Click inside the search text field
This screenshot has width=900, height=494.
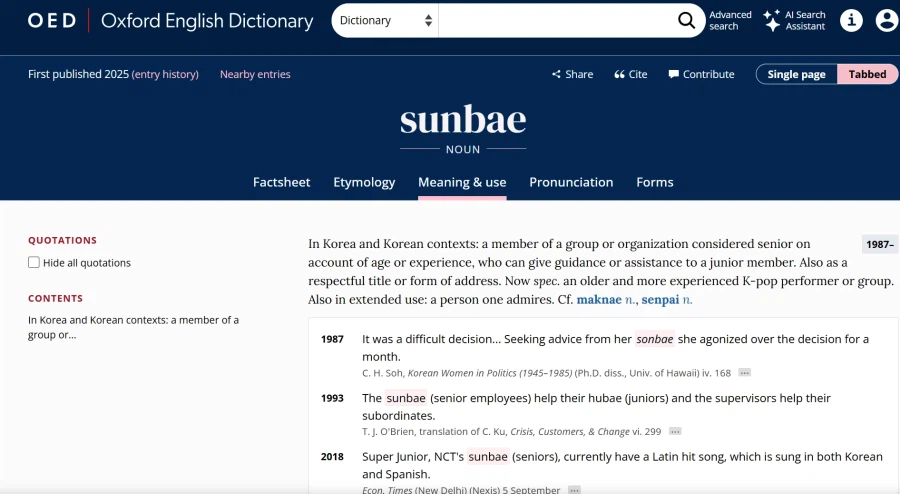pos(555,20)
